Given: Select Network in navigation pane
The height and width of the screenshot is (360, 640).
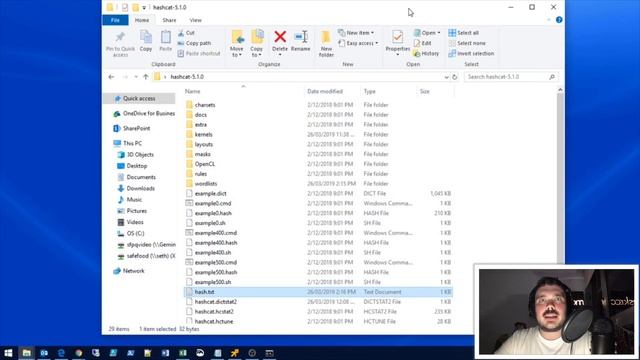Looking at the screenshot, I should (x=129, y=271).
